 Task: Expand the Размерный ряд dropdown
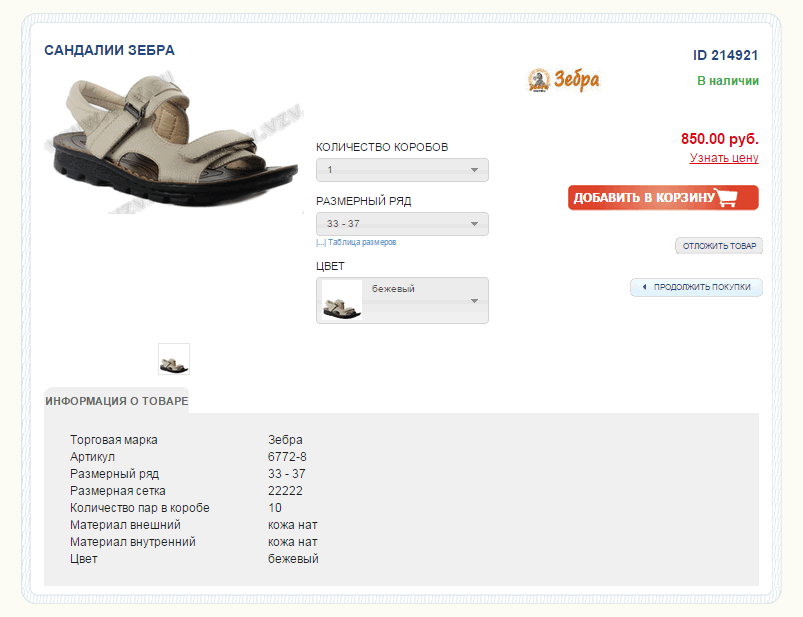(x=402, y=224)
